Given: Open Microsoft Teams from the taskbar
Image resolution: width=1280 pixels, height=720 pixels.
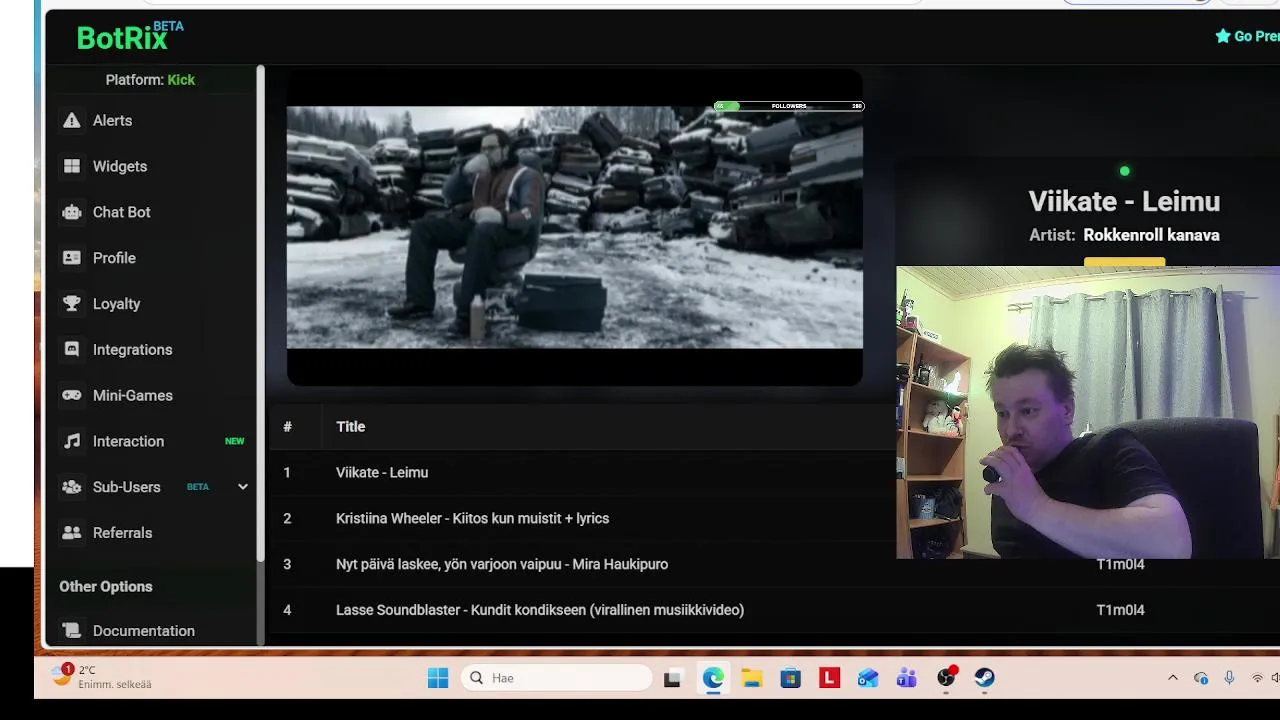Looking at the screenshot, I should 907,678.
